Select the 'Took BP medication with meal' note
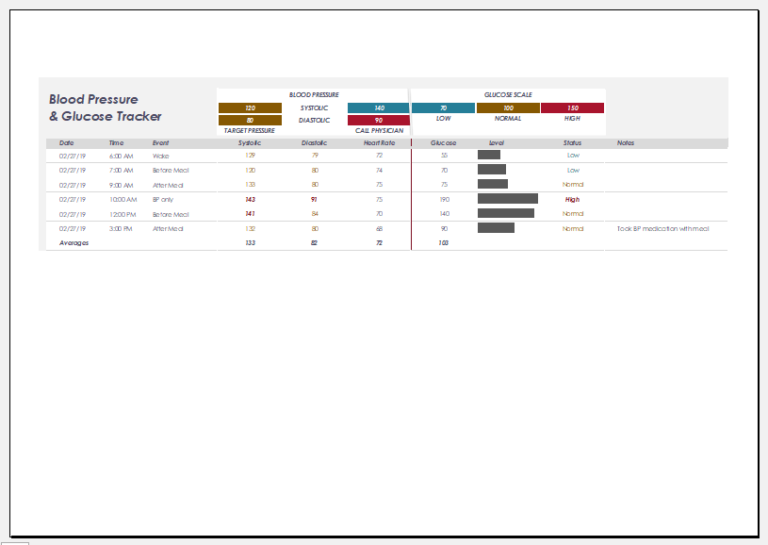The image size is (768, 545). pos(663,229)
